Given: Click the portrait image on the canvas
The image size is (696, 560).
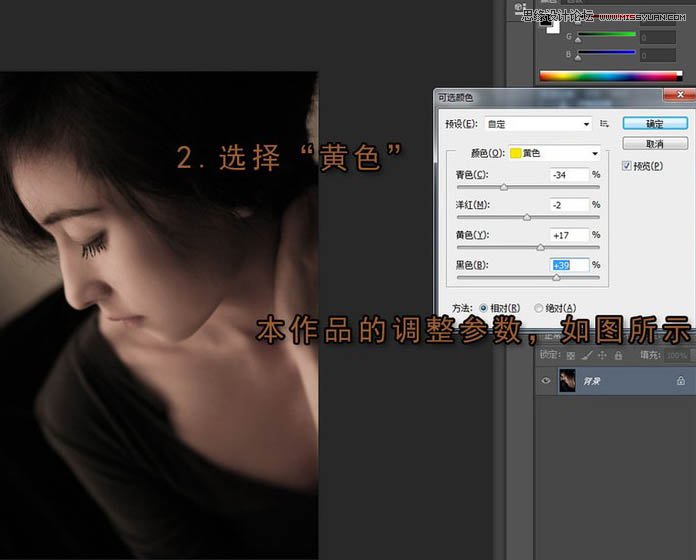Looking at the screenshot, I should pos(159,315).
